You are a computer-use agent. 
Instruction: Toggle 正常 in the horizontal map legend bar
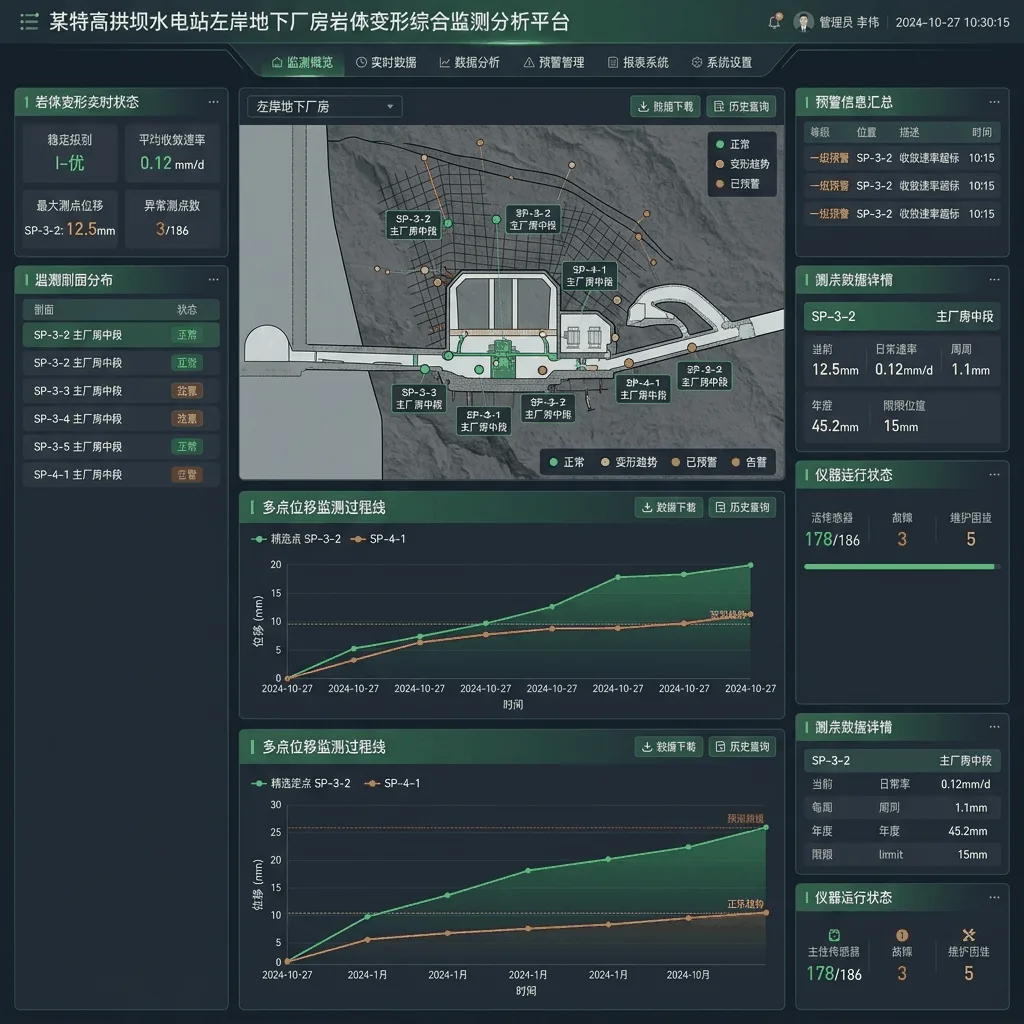[567, 462]
